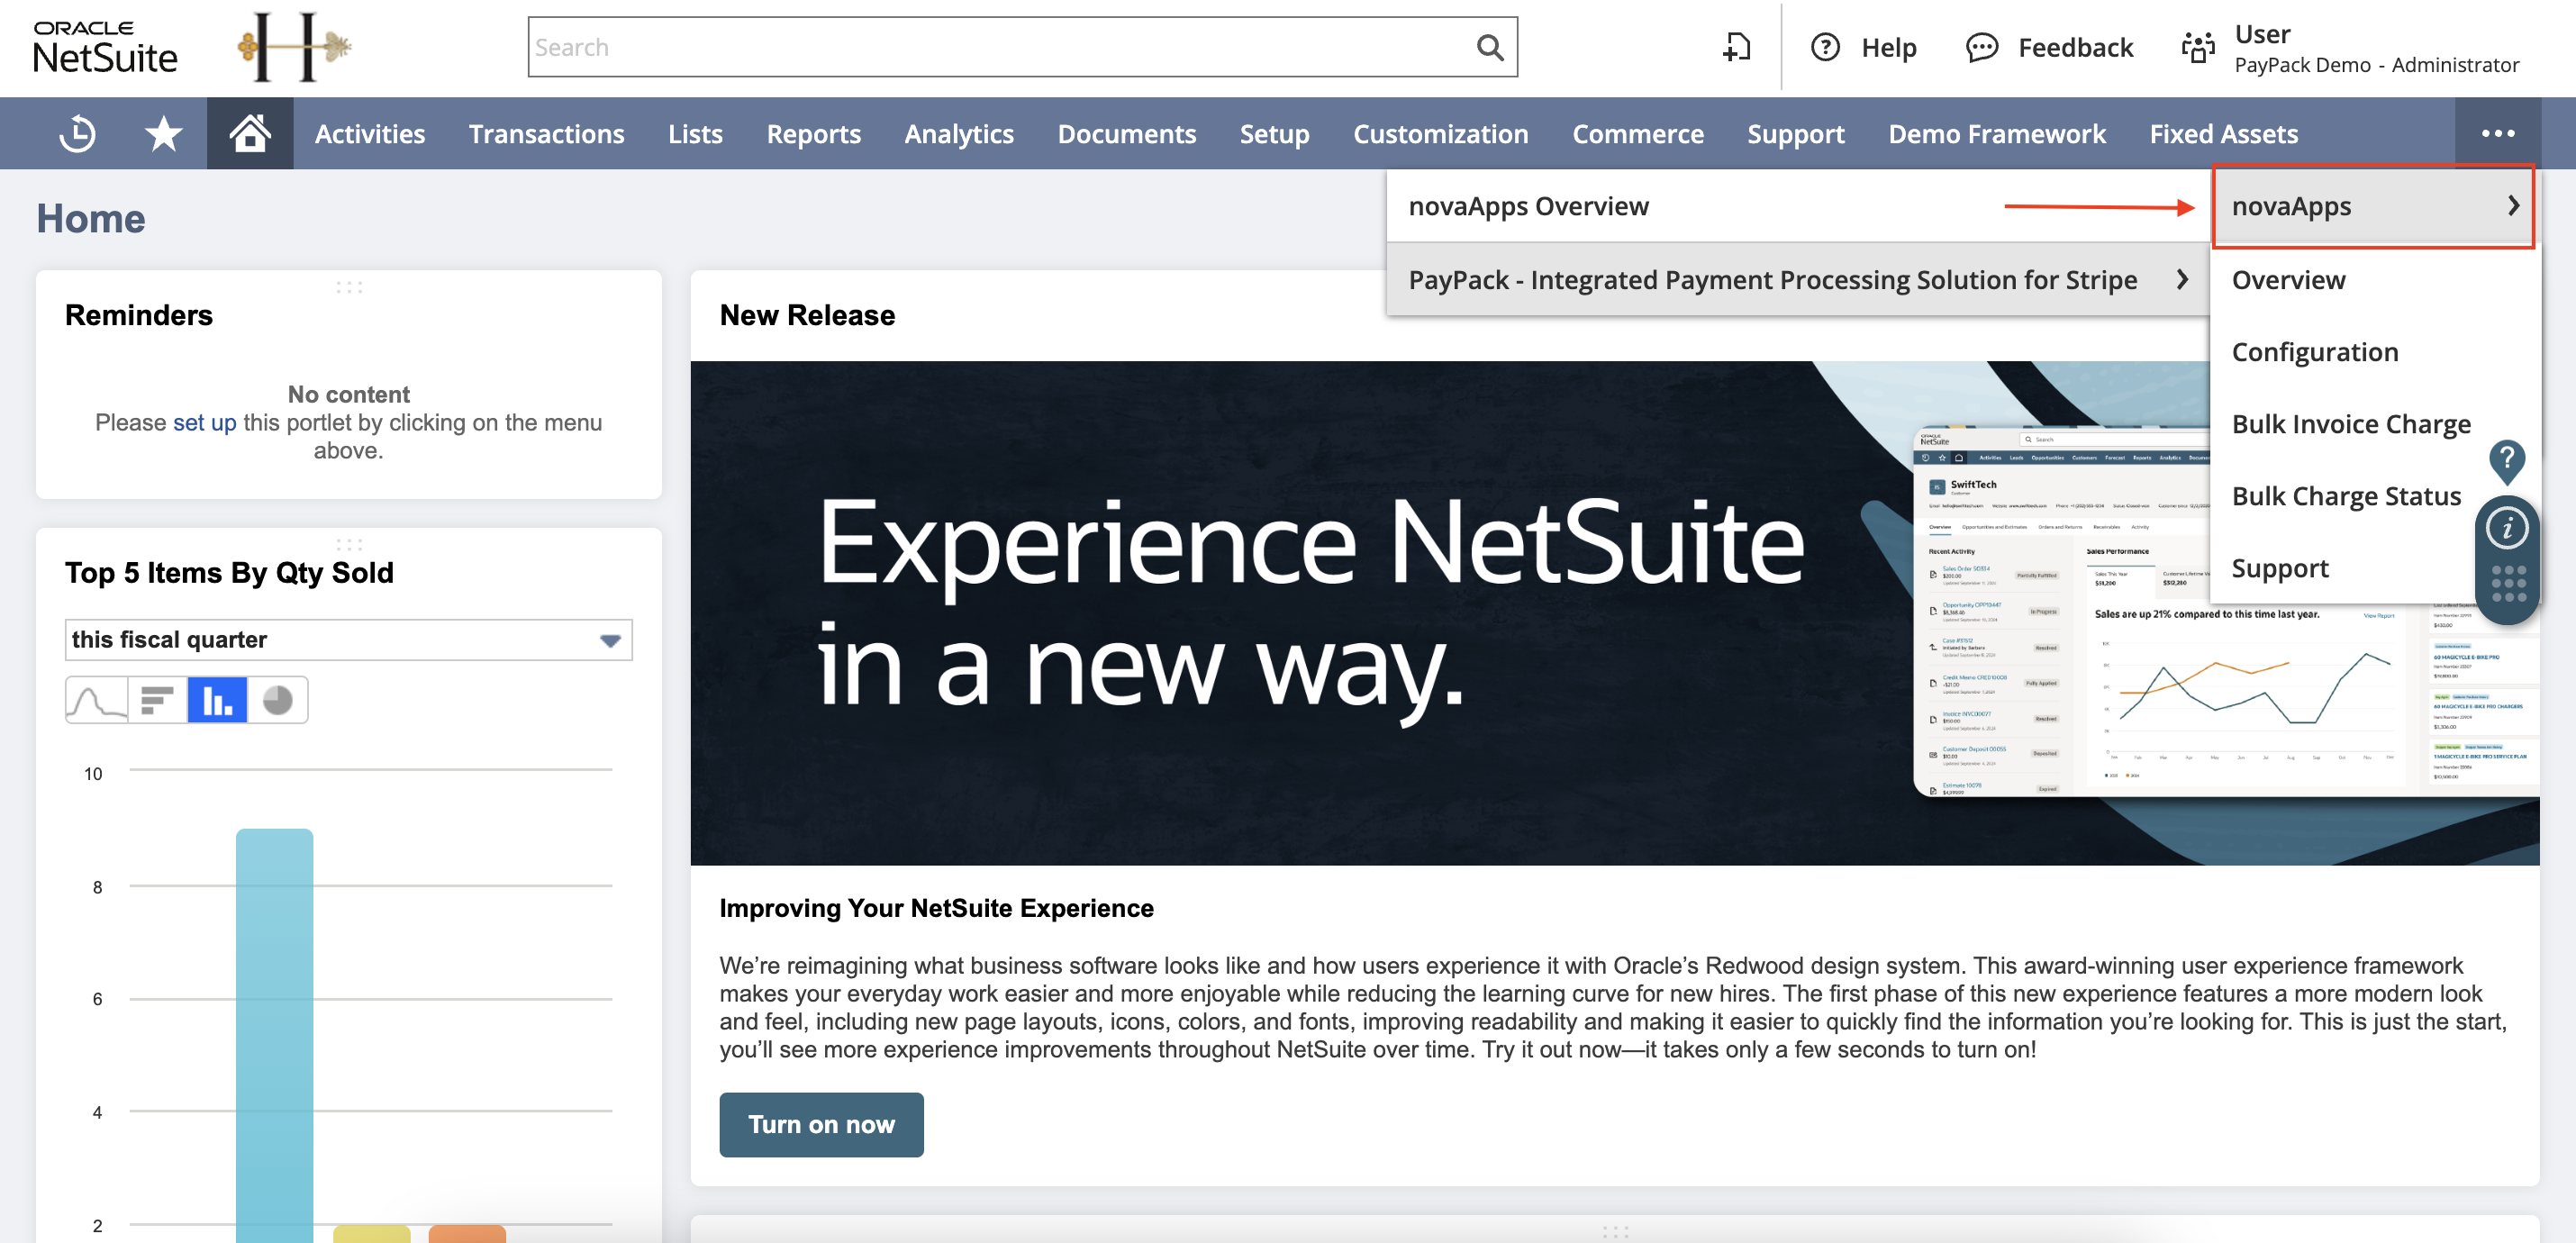Click the yellow bar in chart
The image size is (2576, 1243).
point(371,1234)
